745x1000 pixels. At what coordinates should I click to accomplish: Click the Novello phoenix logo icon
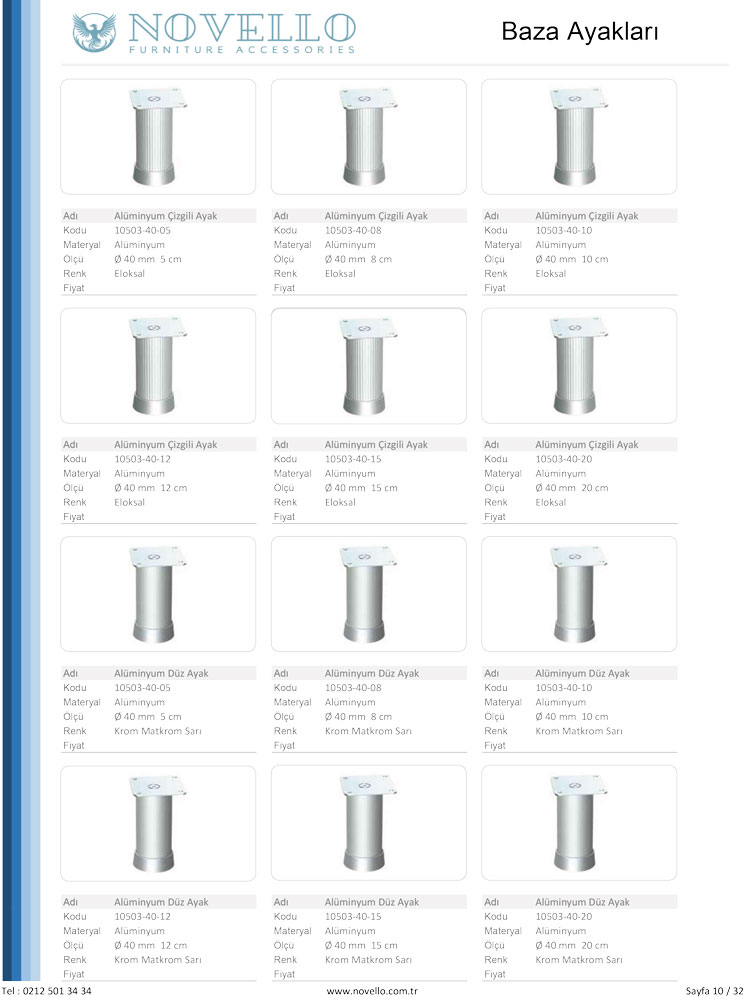[x=94, y=32]
